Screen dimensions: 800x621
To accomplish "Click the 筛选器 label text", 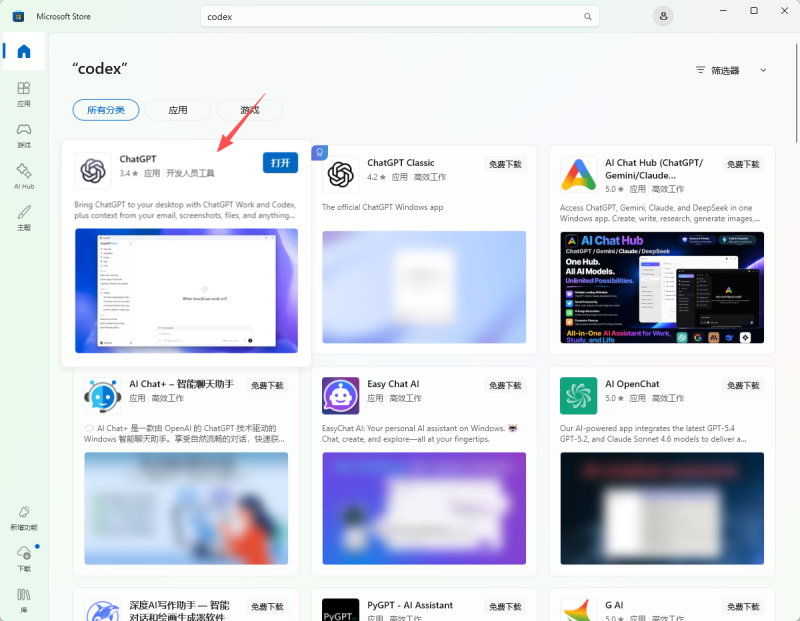I will [x=725, y=70].
